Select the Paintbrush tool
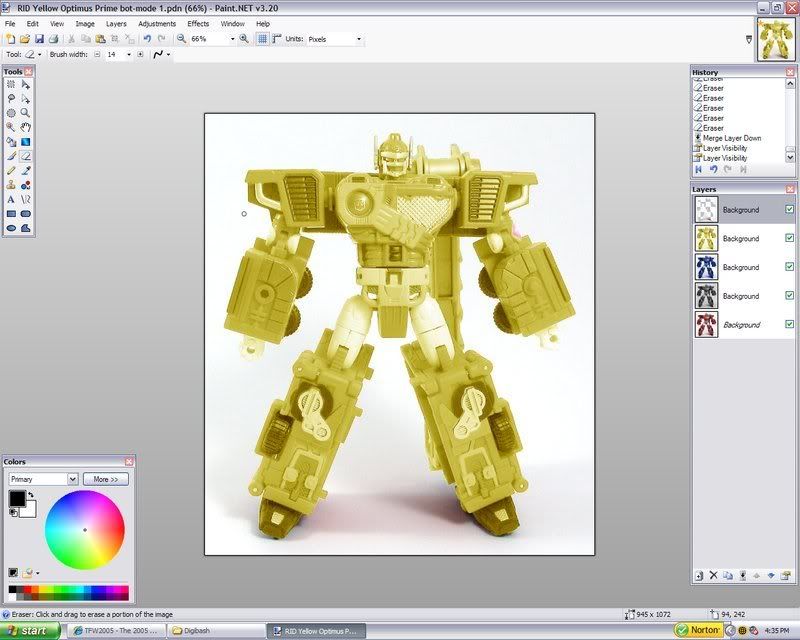 click(11, 156)
